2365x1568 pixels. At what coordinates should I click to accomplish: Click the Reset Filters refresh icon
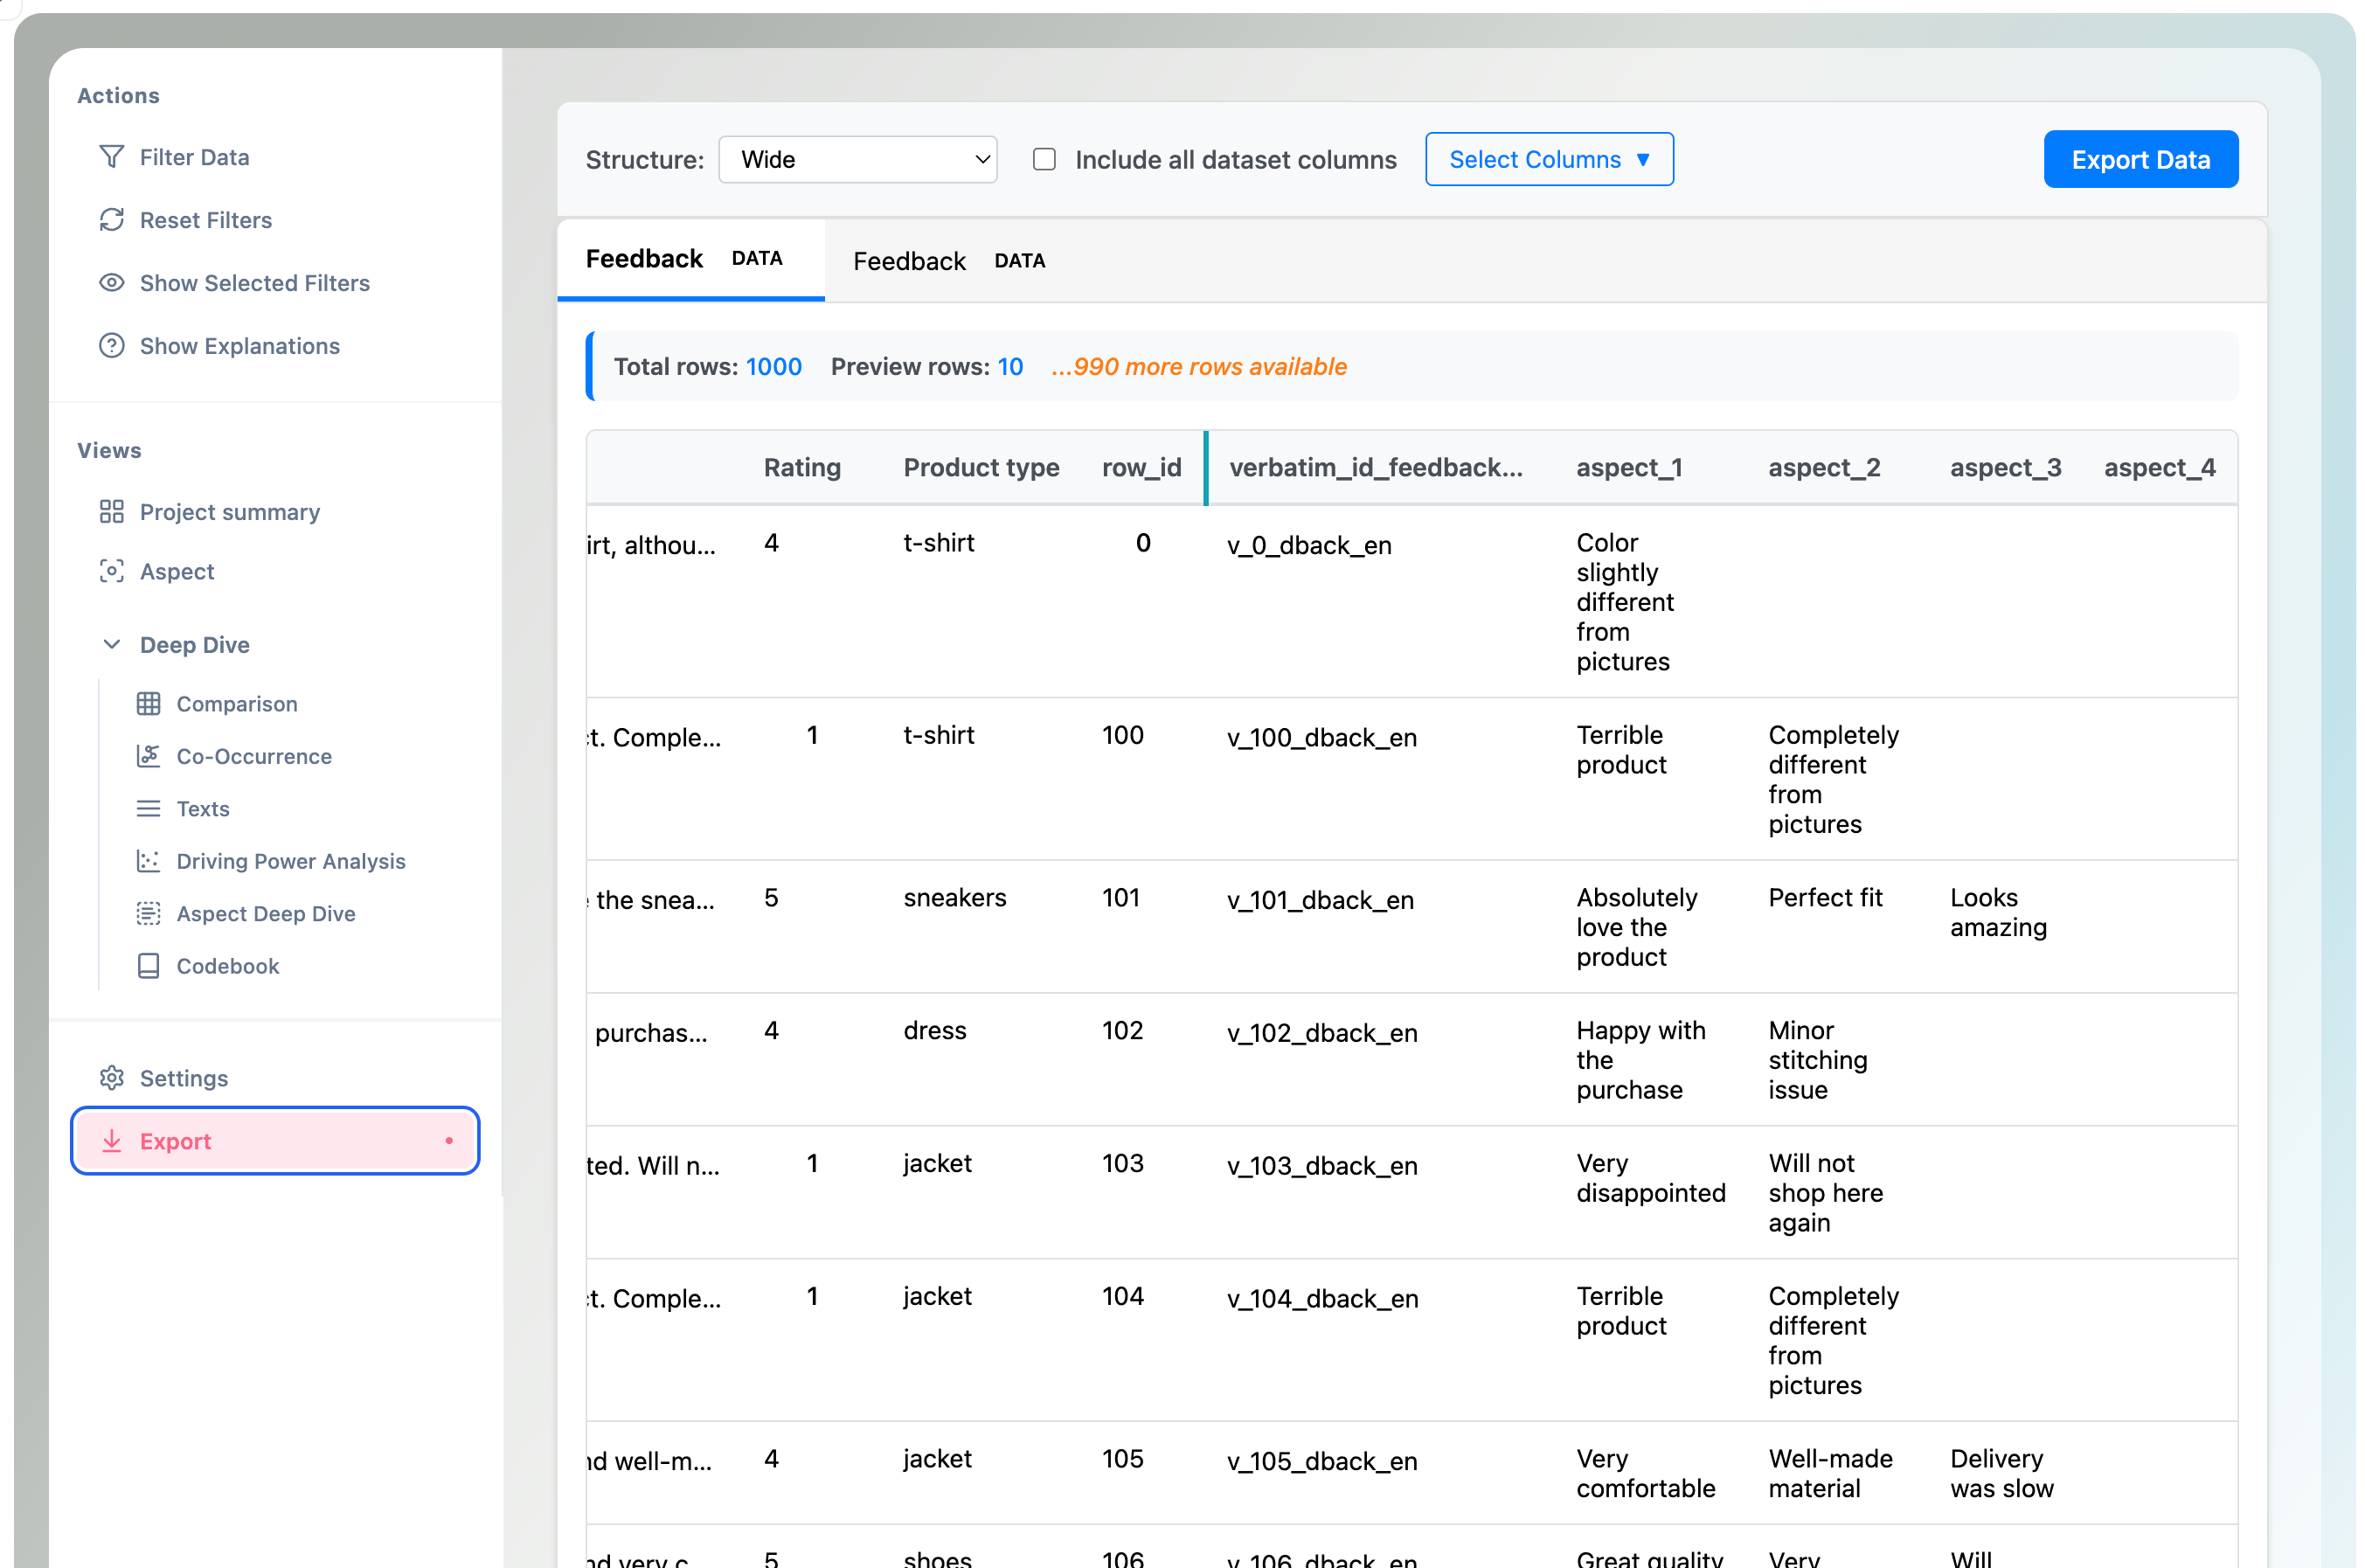click(111, 220)
